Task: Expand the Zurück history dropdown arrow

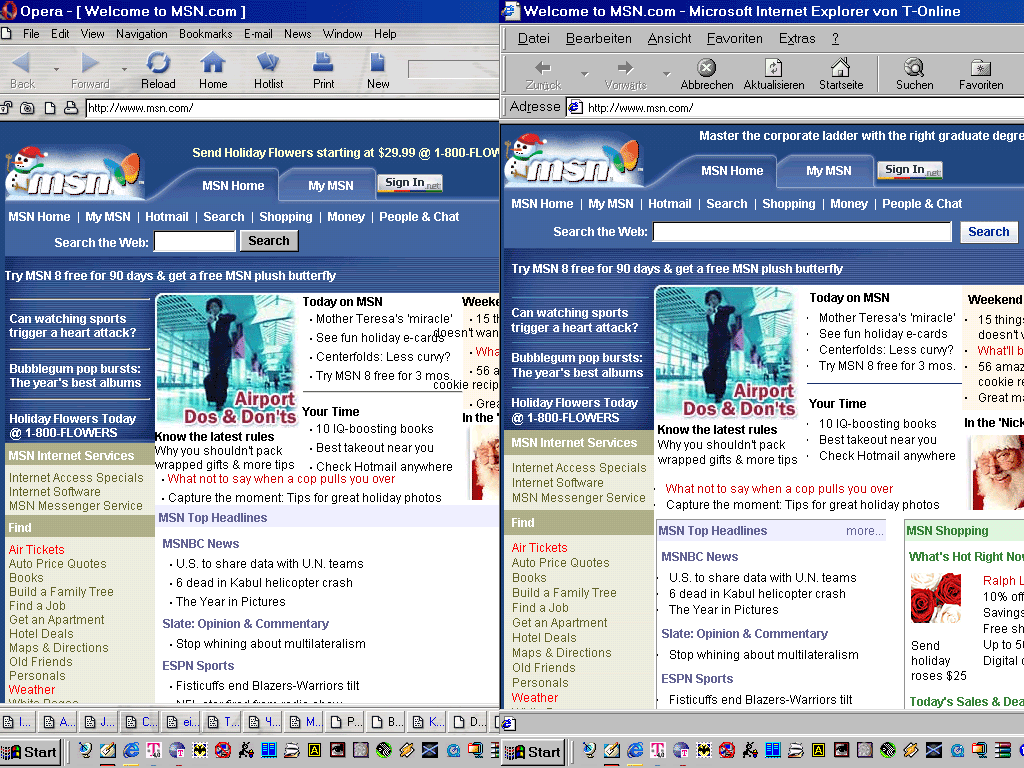Action: (x=584, y=74)
